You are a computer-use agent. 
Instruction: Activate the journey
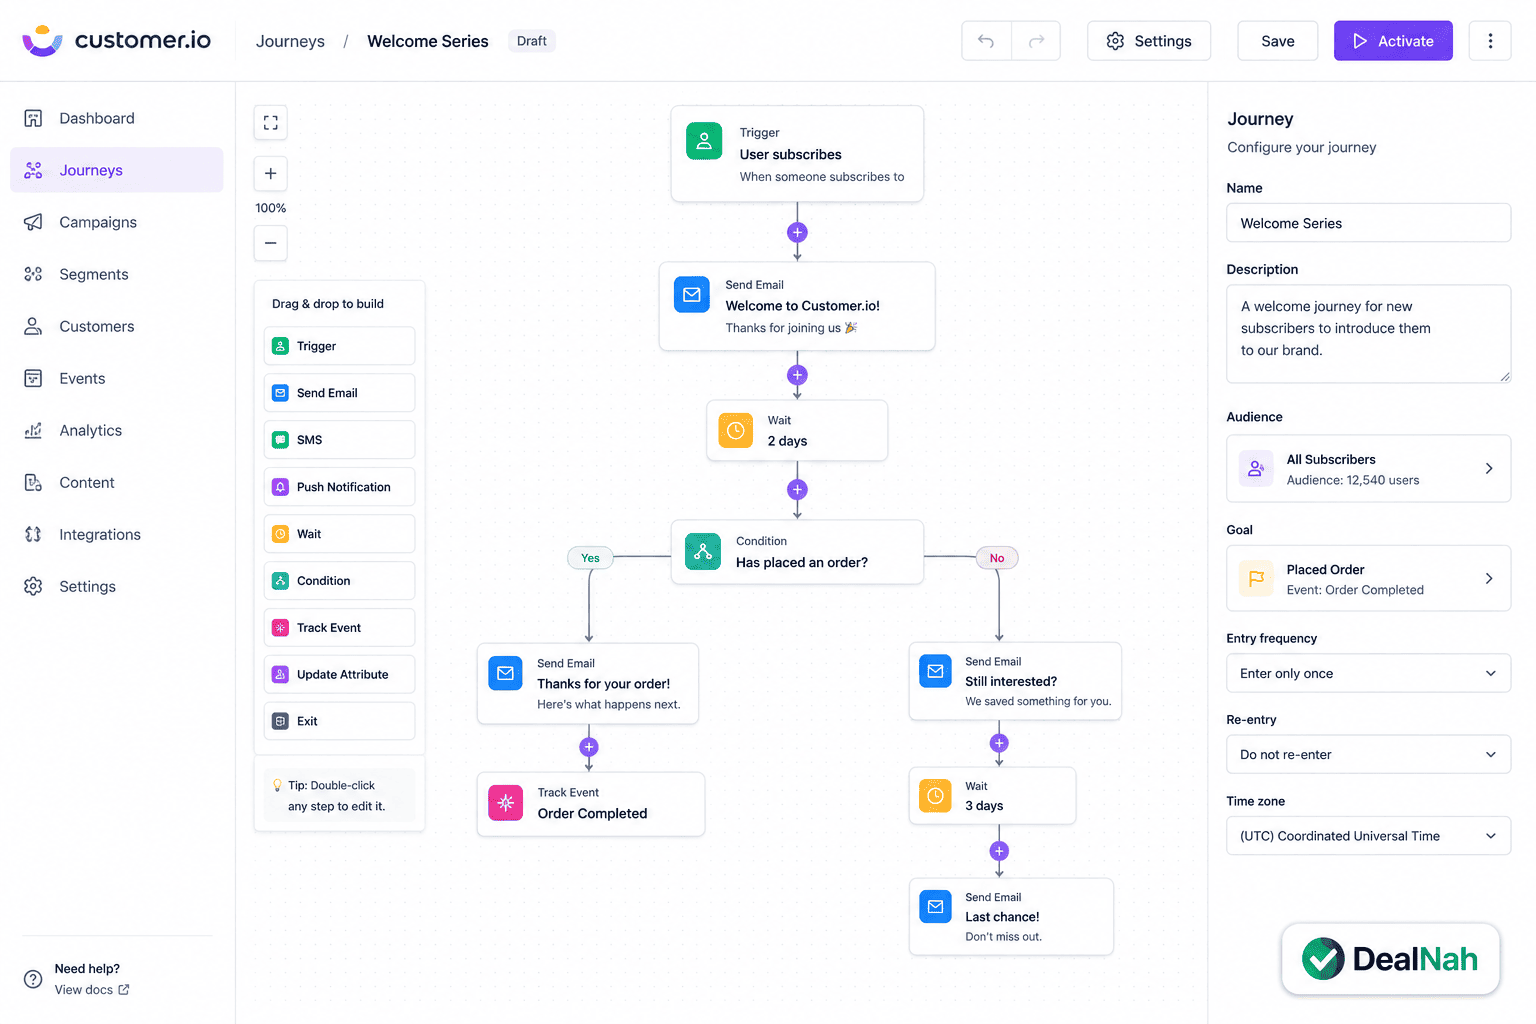(1393, 41)
